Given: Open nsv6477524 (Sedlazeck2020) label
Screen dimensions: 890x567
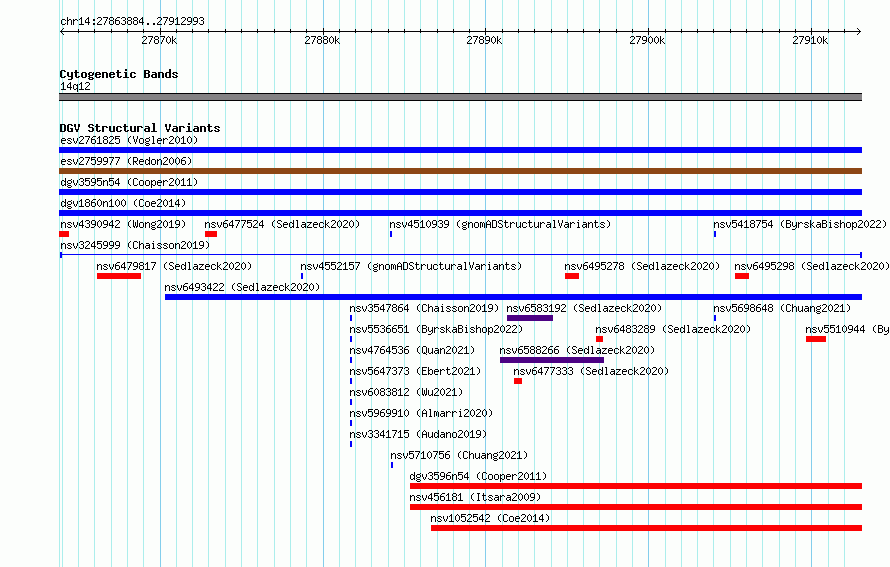Looking at the screenshot, I should 282,224.
